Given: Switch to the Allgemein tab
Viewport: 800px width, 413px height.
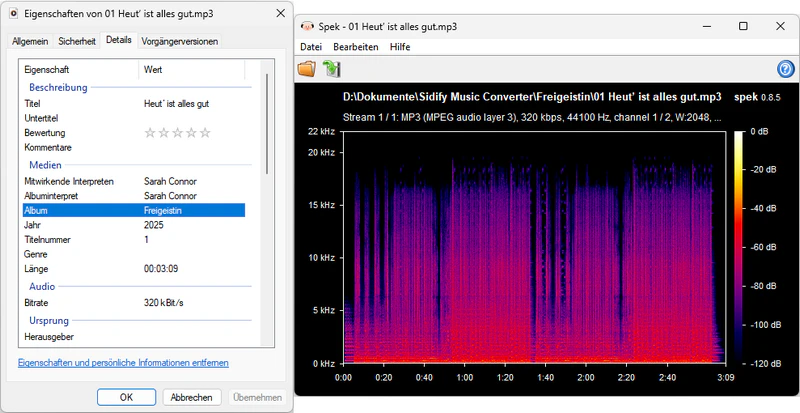Looking at the screenshot, I should click(30, 42).
